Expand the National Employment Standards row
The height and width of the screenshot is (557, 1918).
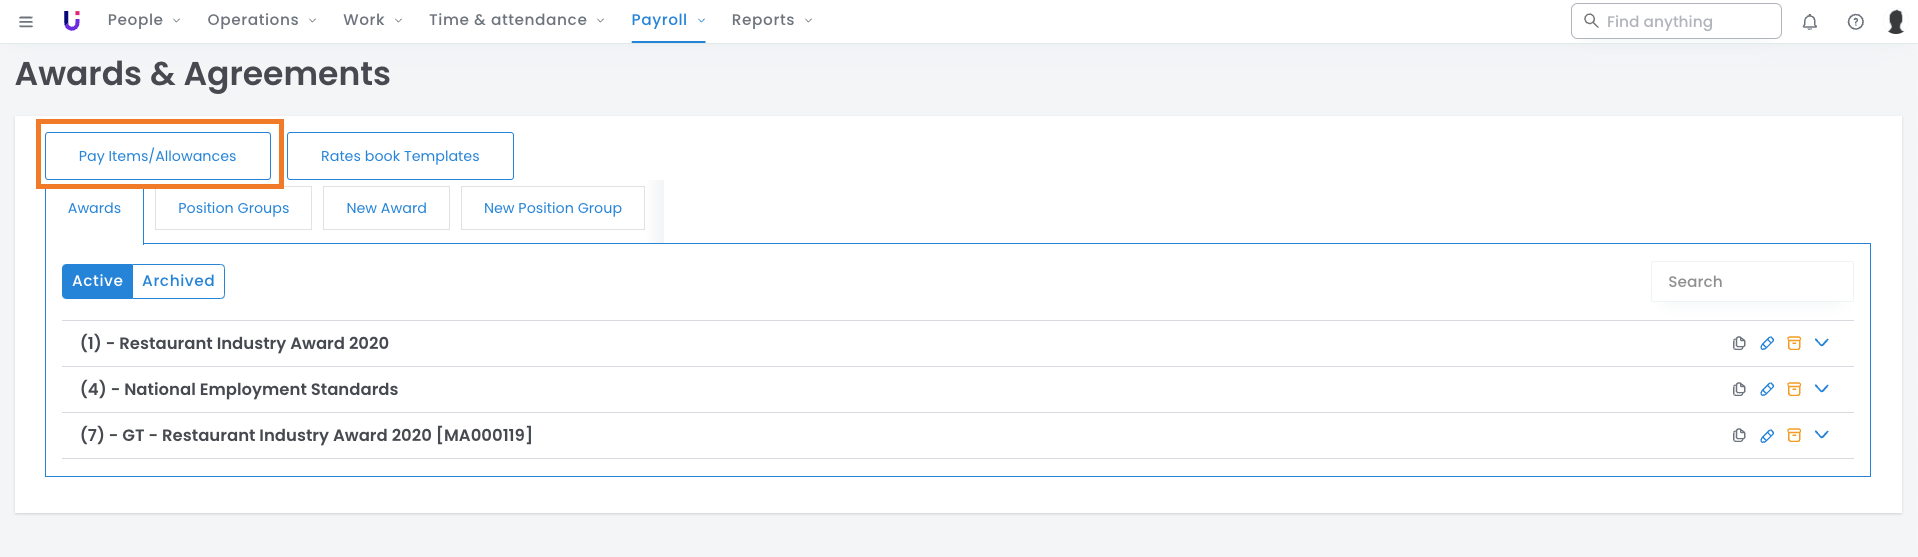(x=1821, y=389)
